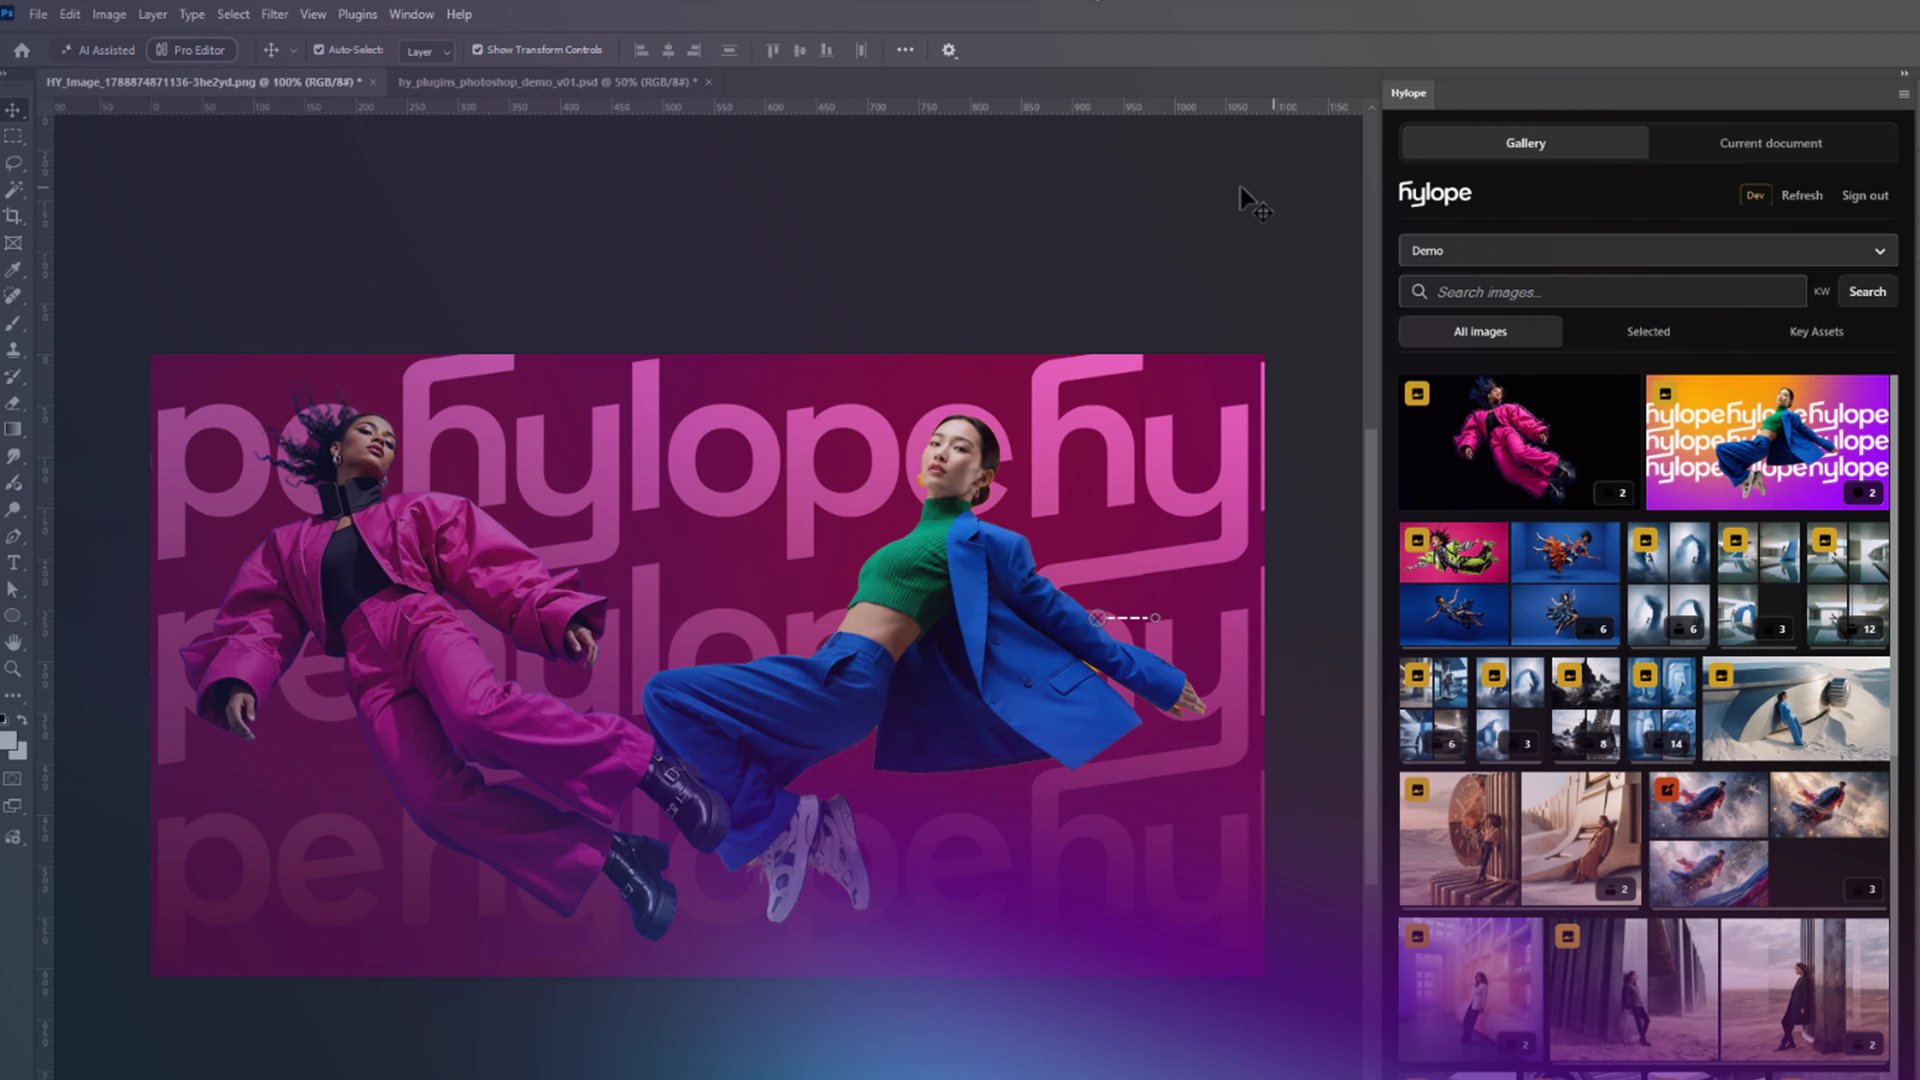Expand the Demo project dropdown

(1648, 251)
